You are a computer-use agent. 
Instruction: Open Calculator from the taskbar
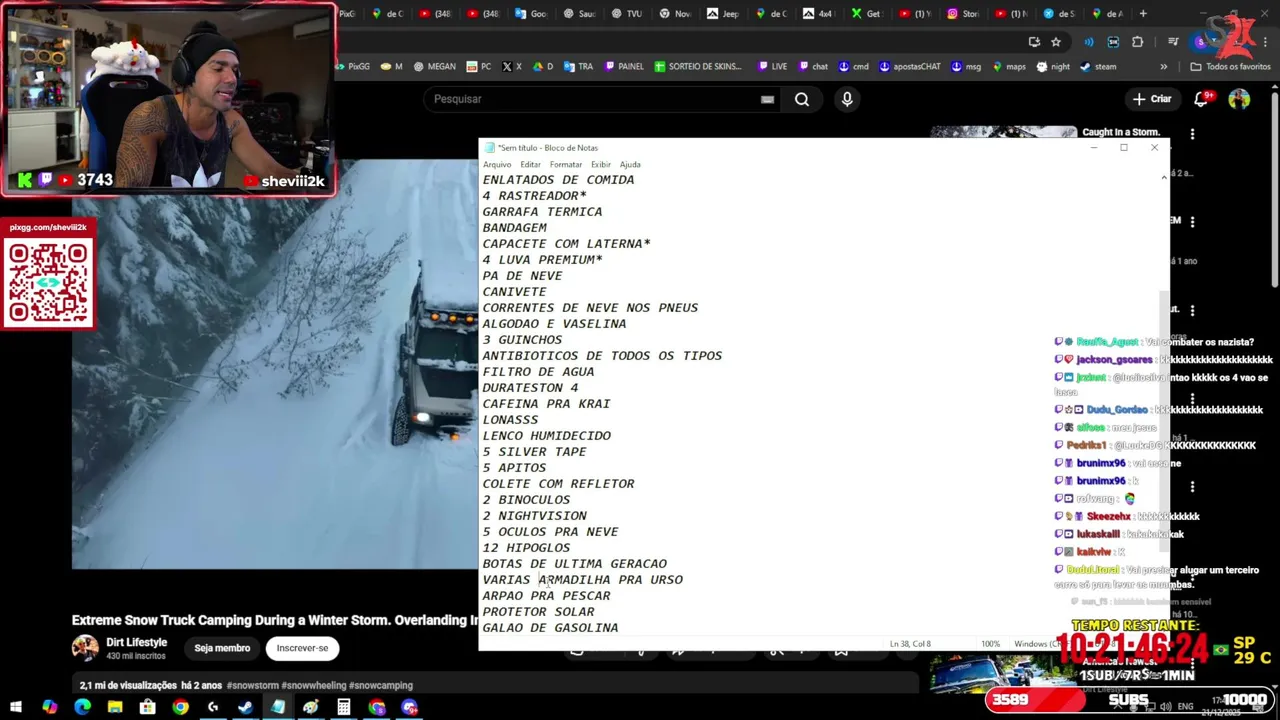click(x=344, y=707)
